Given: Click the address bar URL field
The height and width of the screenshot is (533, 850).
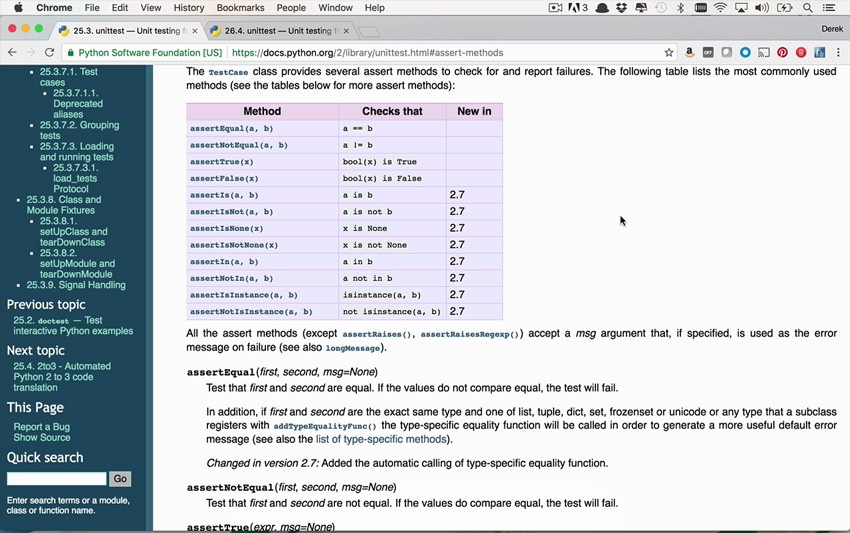Looking at the screenshot, I should 368,53.
